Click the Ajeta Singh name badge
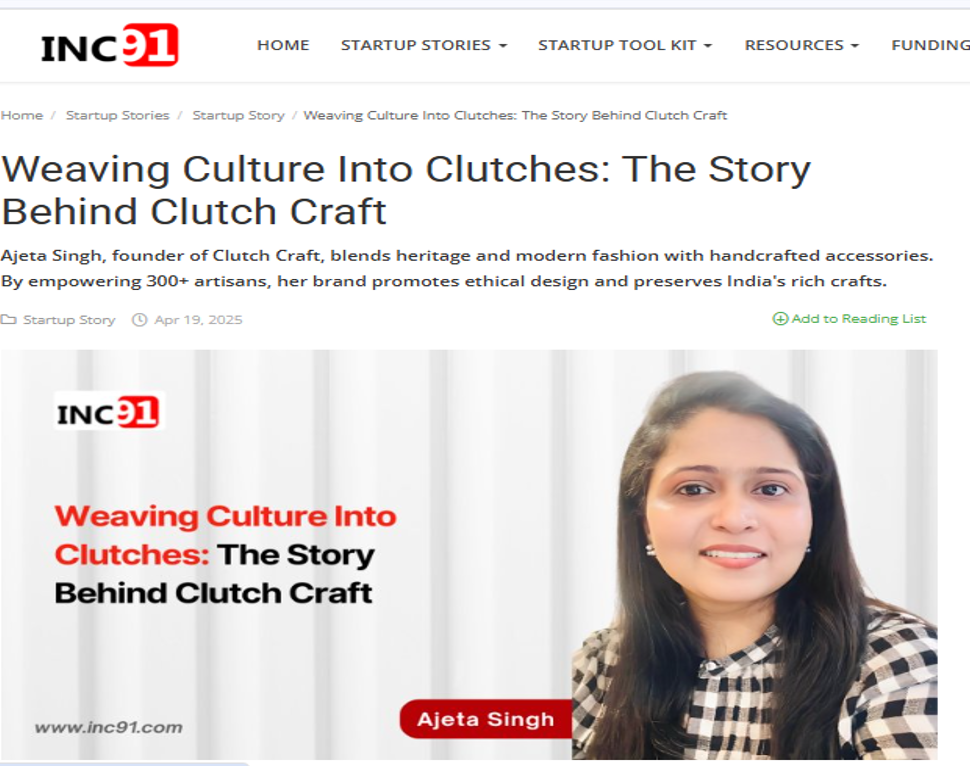The image size is (970, 766). 486,719
